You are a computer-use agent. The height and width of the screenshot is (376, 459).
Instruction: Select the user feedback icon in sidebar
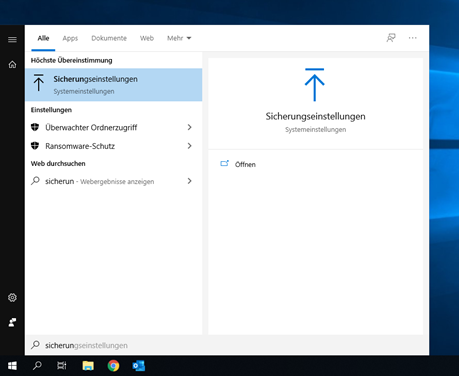(12, 322)
